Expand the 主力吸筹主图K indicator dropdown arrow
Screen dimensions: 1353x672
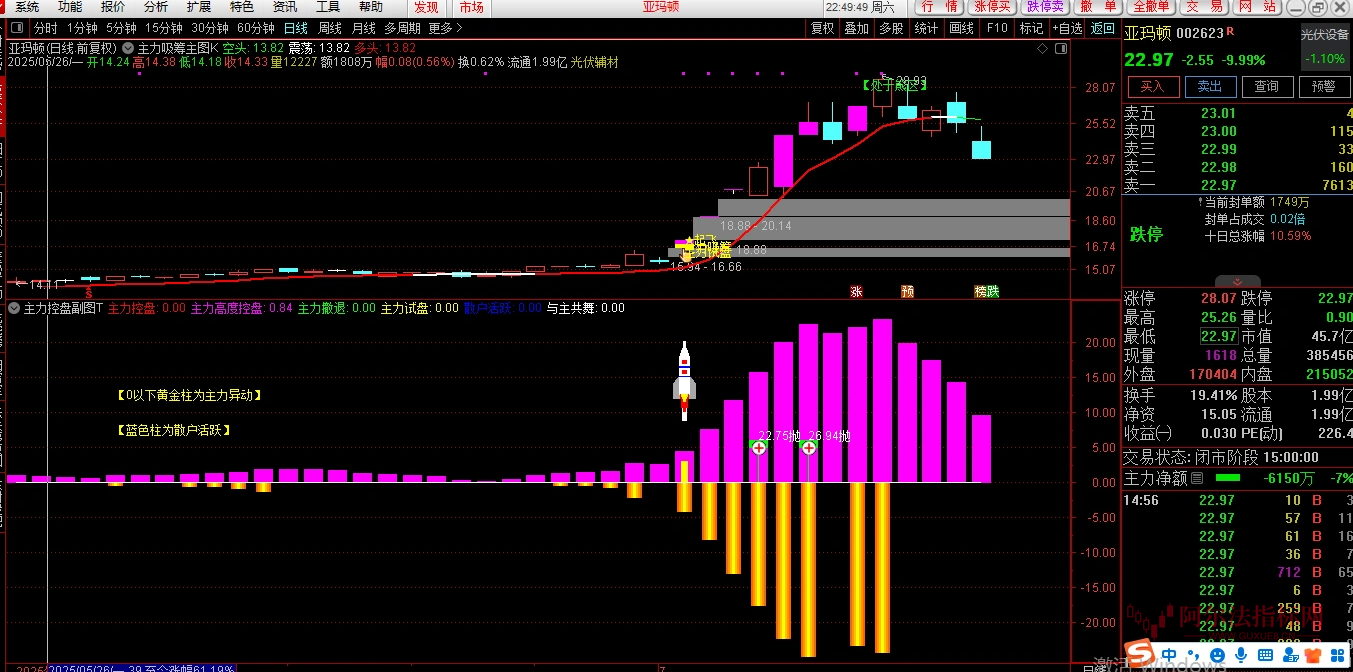point(128,48)
